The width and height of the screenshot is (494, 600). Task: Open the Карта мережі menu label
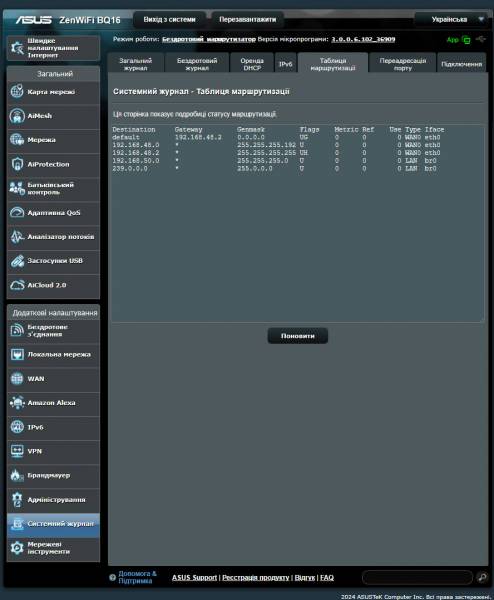click(x=51, y=92)
